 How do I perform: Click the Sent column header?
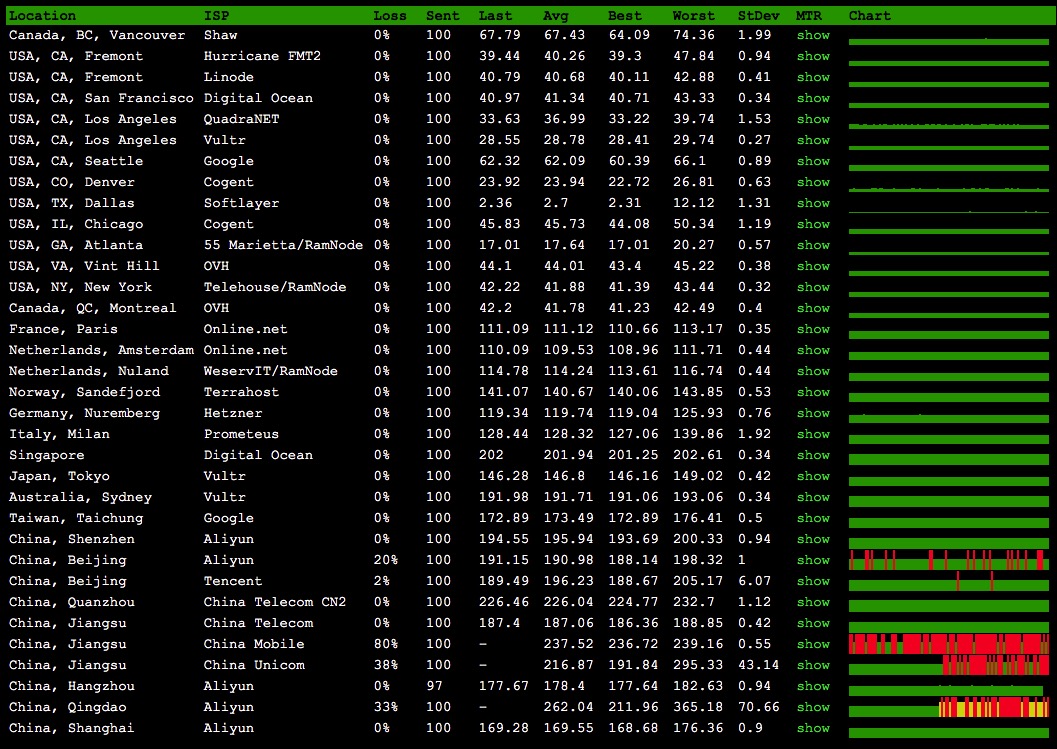coord(442,16)
